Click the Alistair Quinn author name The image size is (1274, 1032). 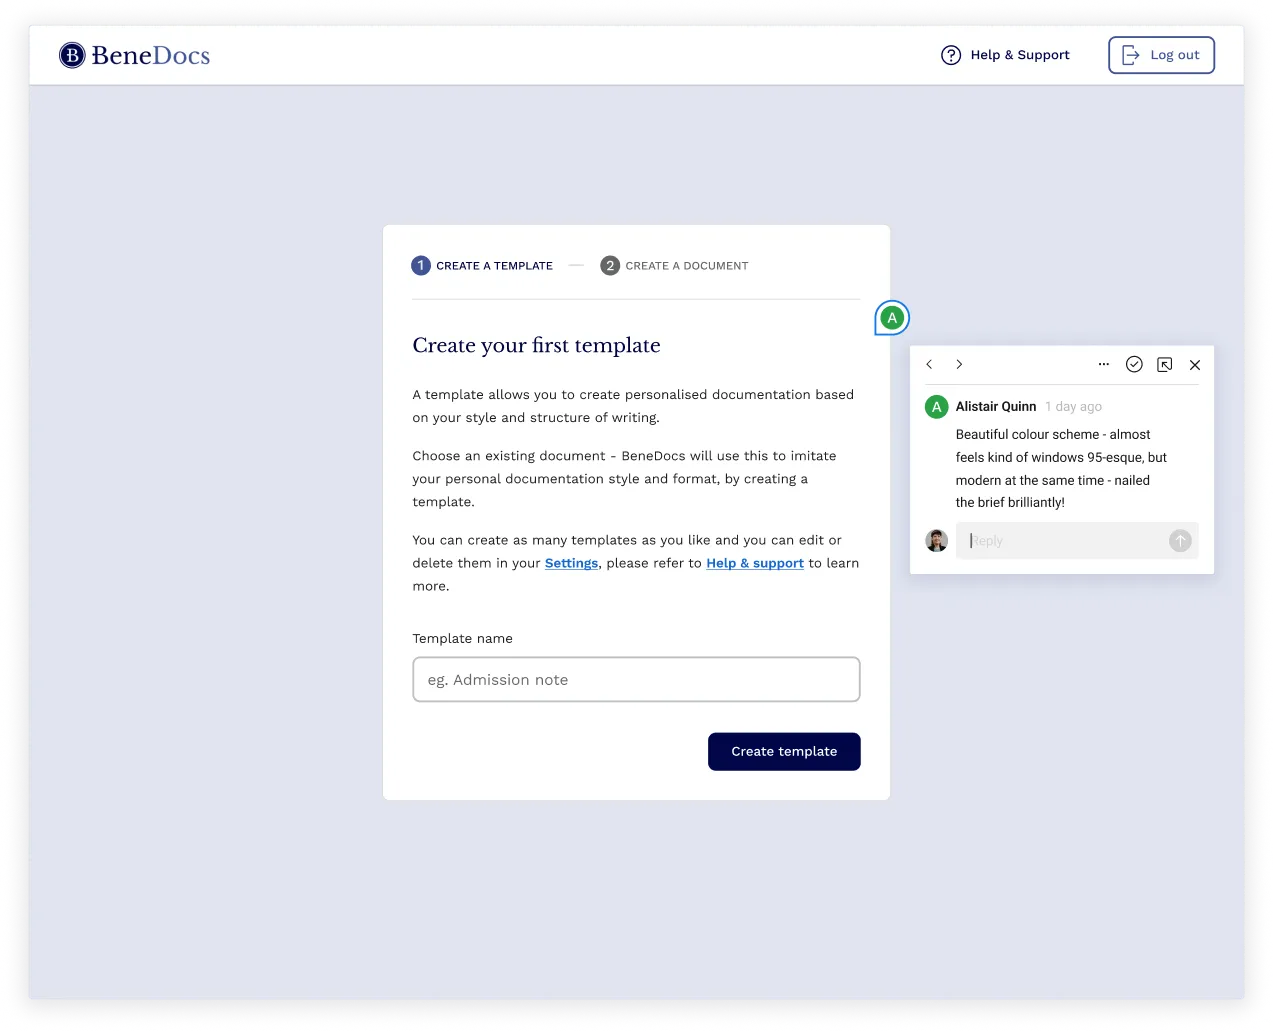pos(996,406)
